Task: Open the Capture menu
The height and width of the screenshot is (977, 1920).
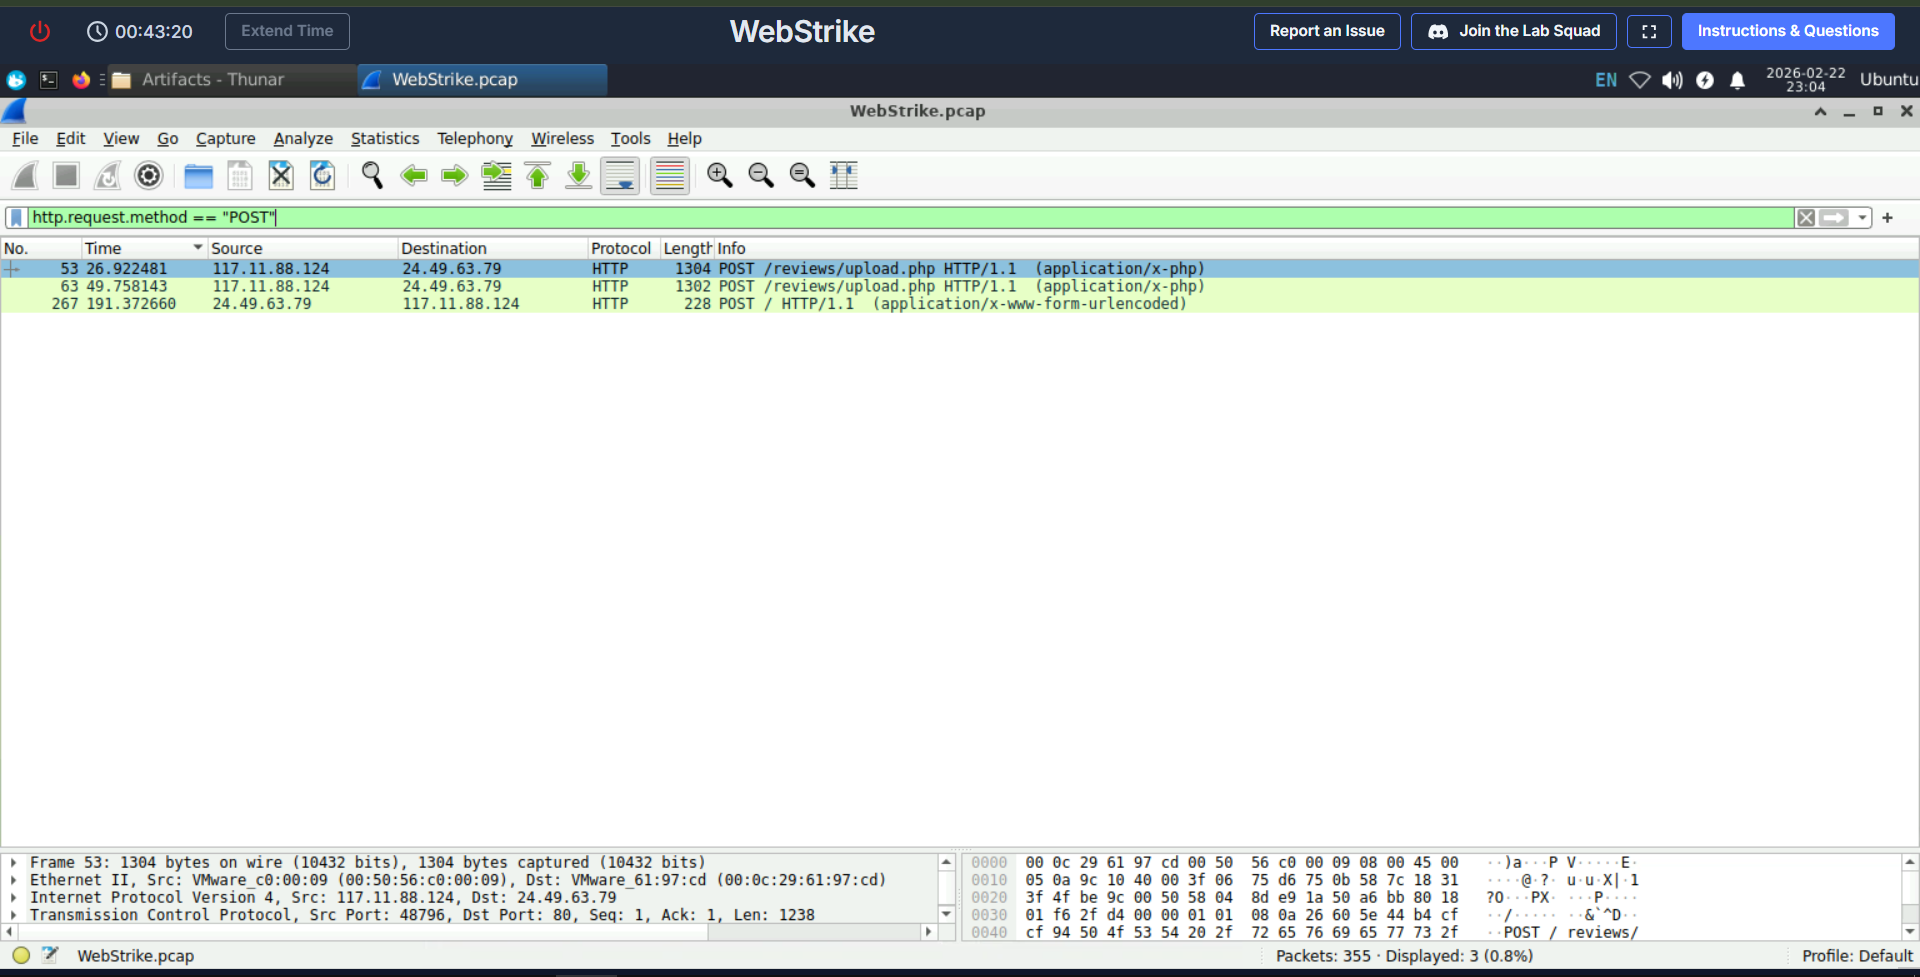Action: tap(225, 138)
